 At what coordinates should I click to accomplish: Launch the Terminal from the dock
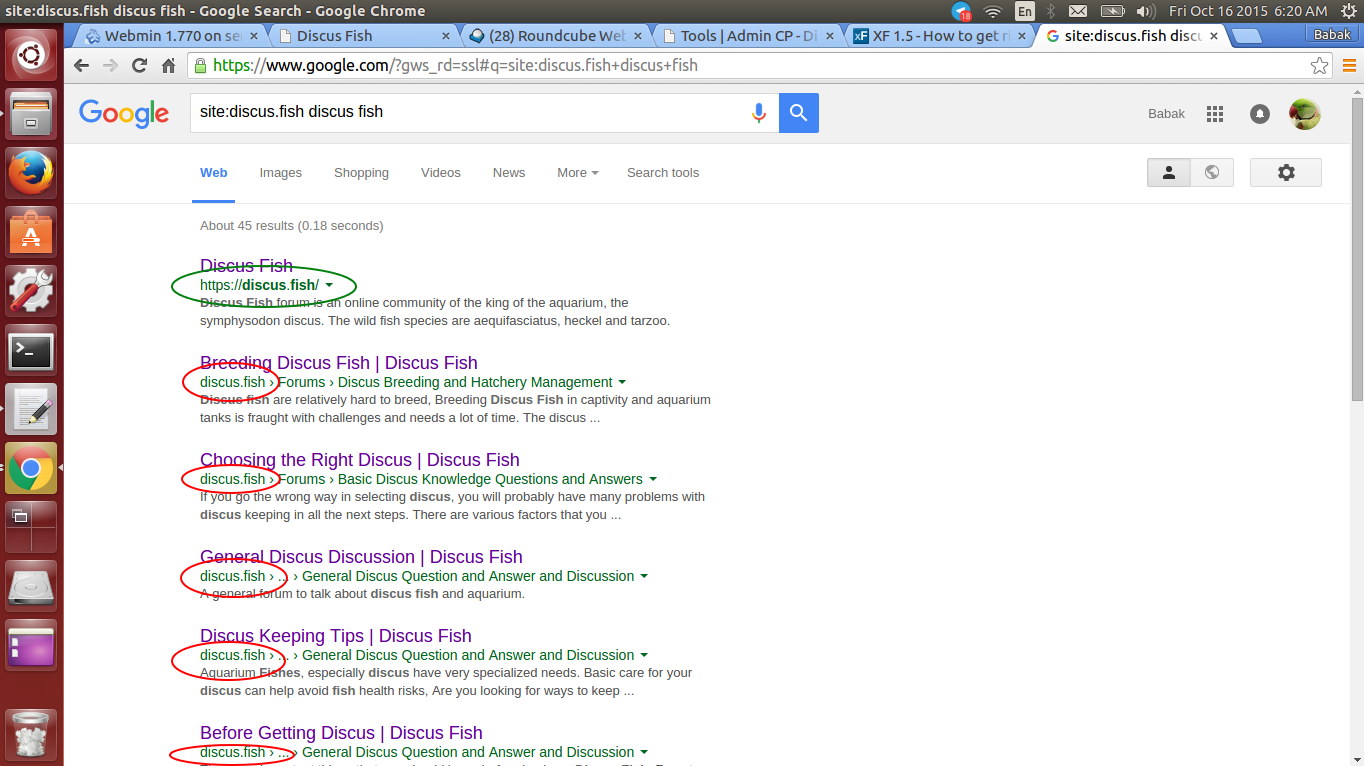[31, 350]
